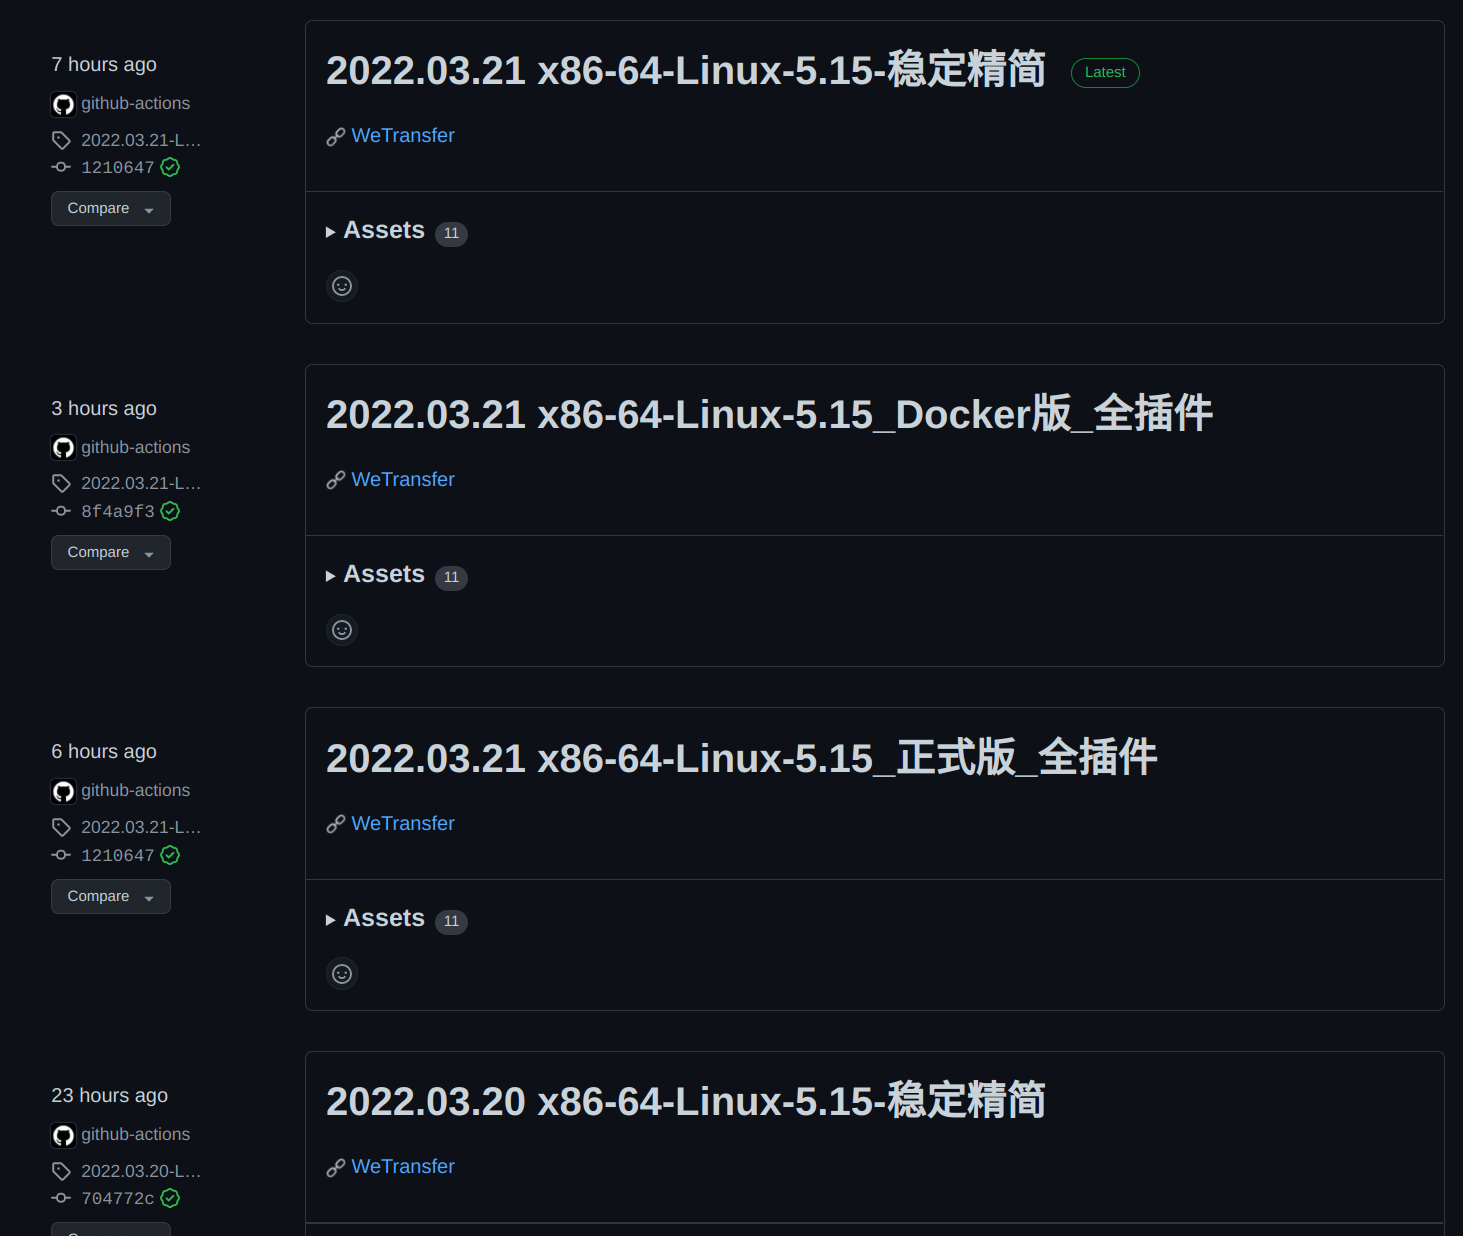Image resolution: width=1463 pixels, height=1236 pixels.
Task: Open GitHub avatar icon beside 3 hours ago author
Action: coord(63,448)
